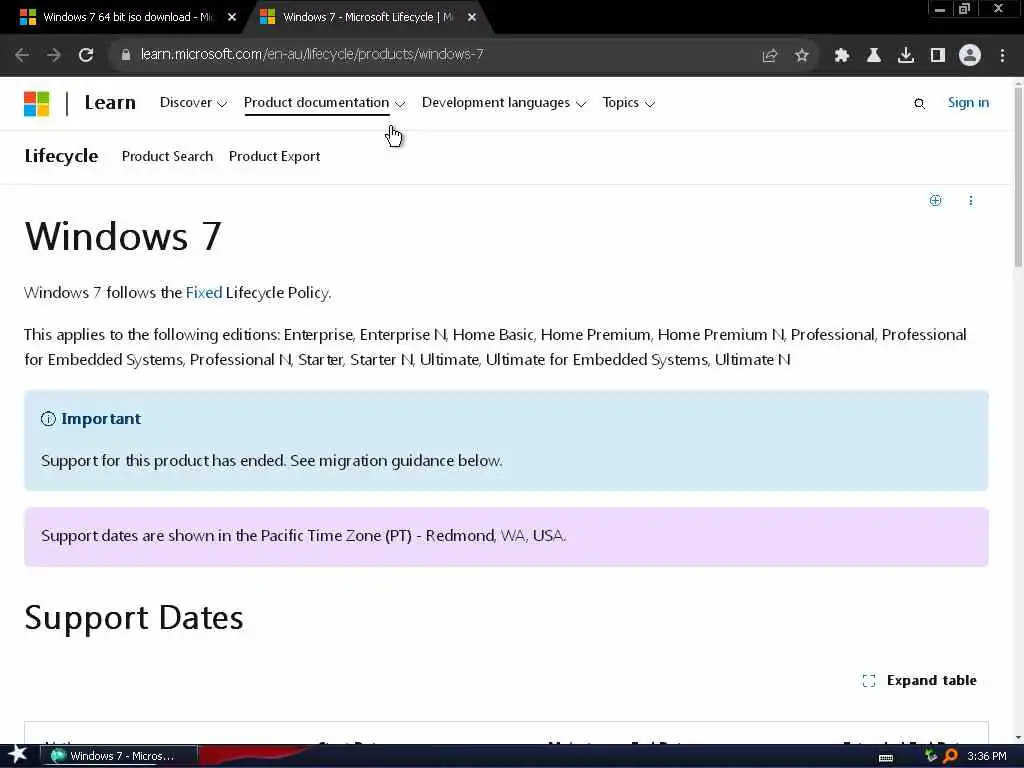Close the Windows 7 64 bit iso tab
The height and width of the screenshot is (768, 1024).
tap(232, 18)
